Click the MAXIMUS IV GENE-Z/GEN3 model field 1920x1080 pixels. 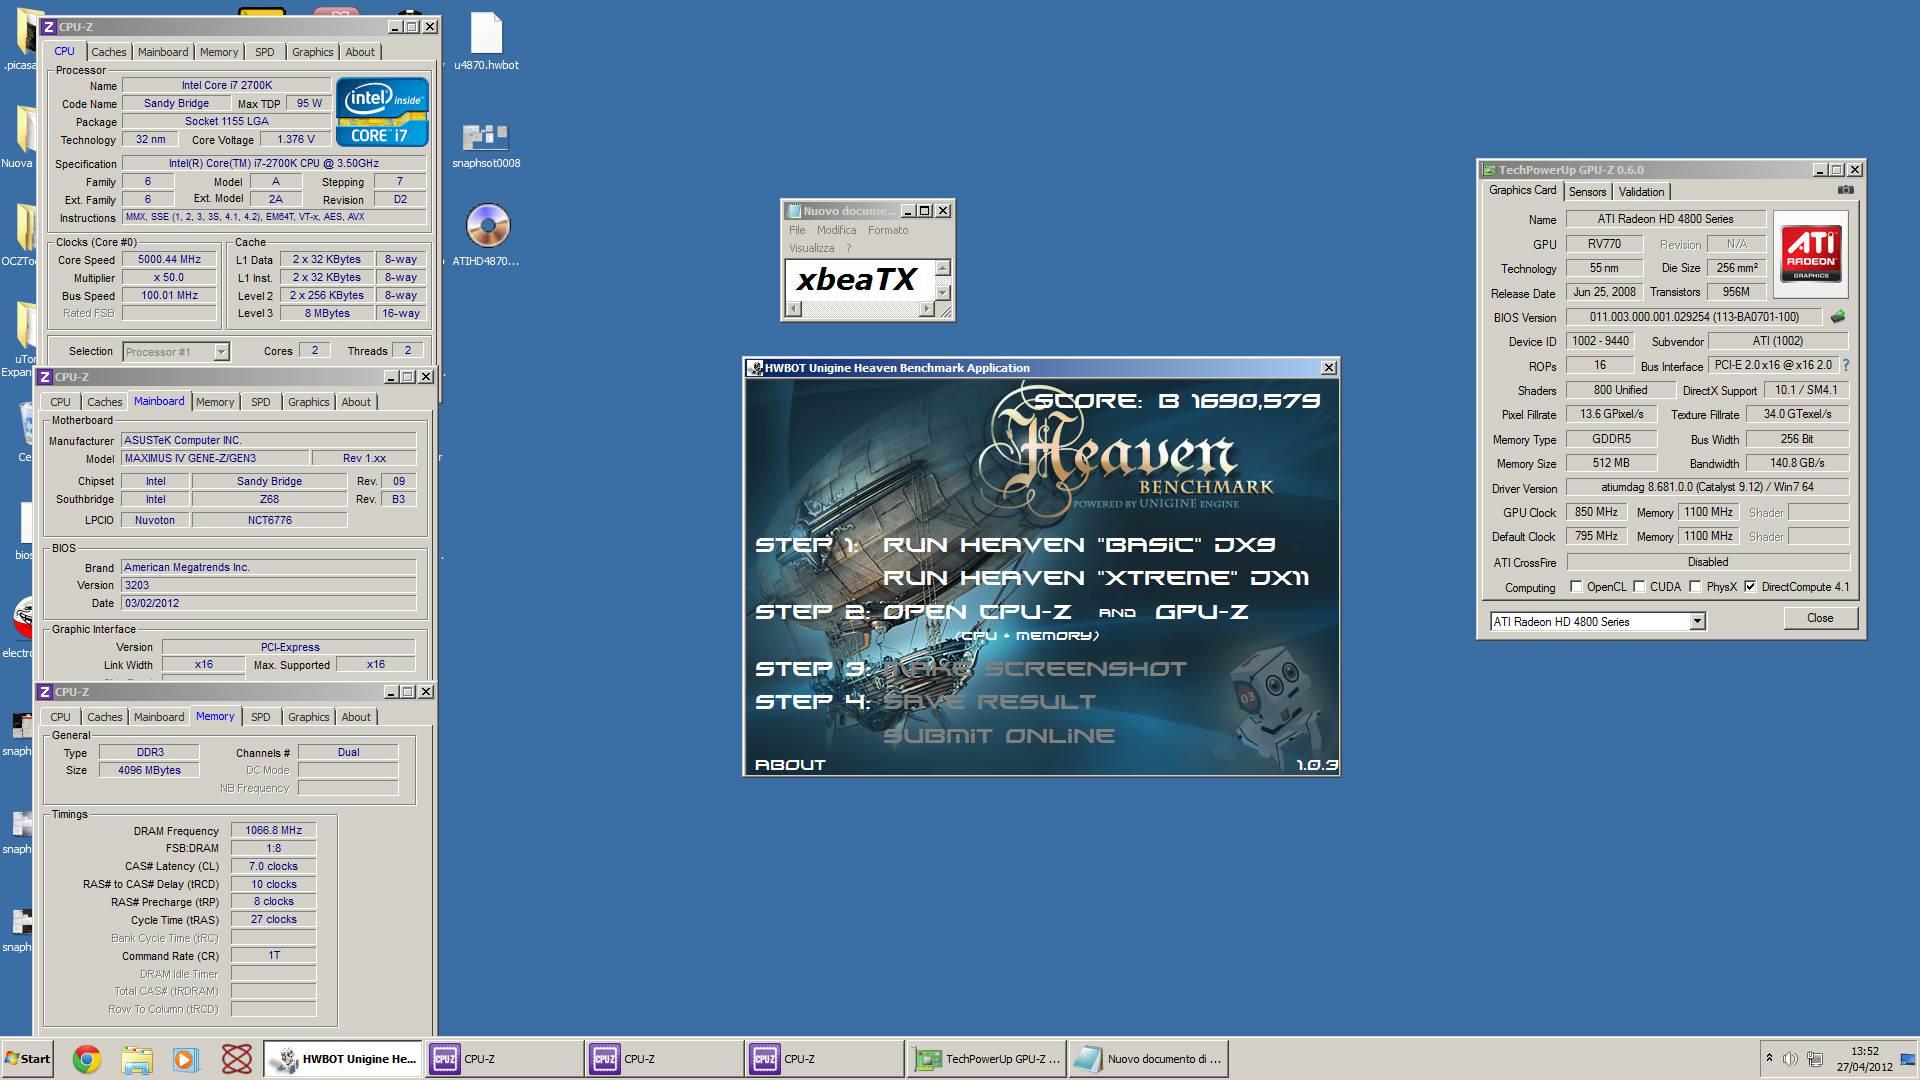(213, 458)
